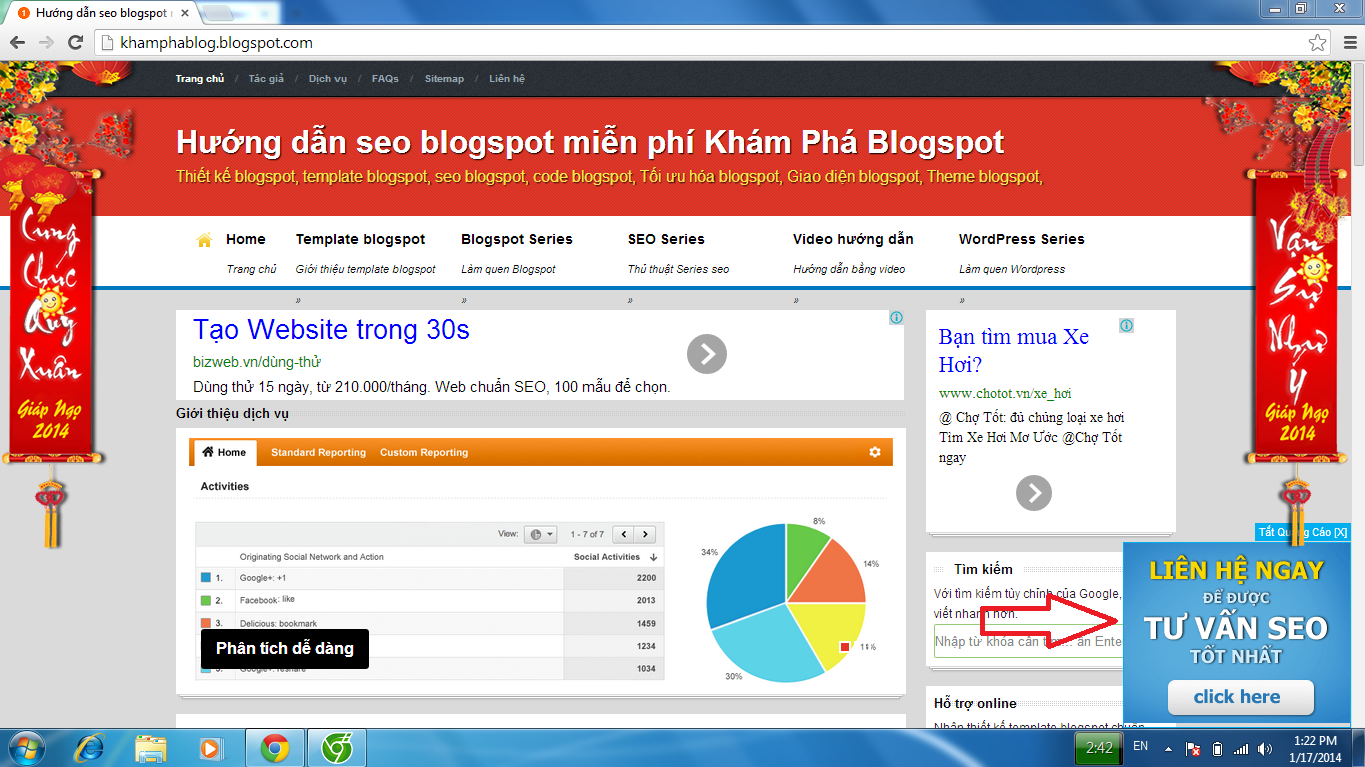This screenshot has height=767, width=1365.
Task: Click blog title Khám Phá Blogspot
Action: point(590,142)
